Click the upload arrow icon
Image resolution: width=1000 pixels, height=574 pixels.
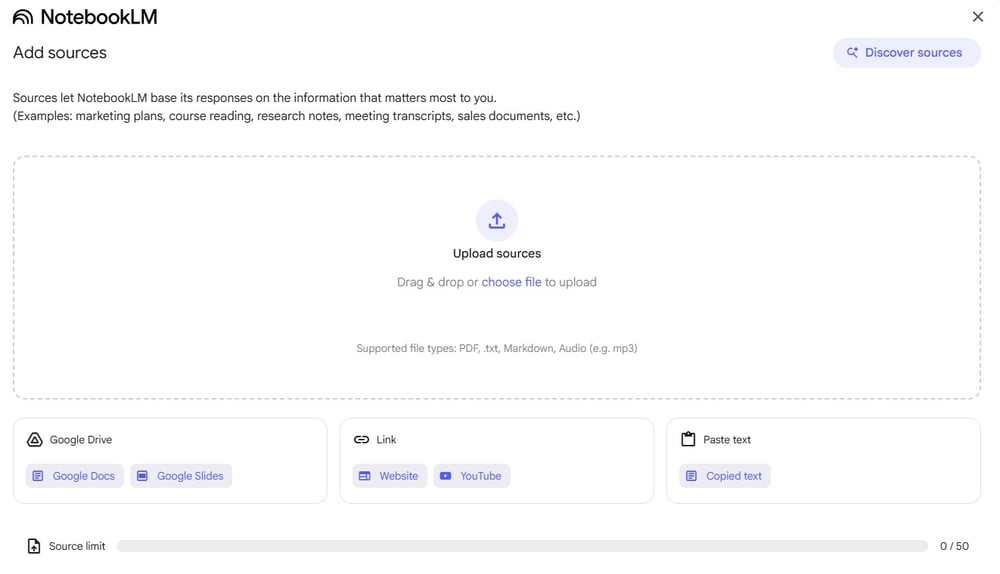[497, 221]
